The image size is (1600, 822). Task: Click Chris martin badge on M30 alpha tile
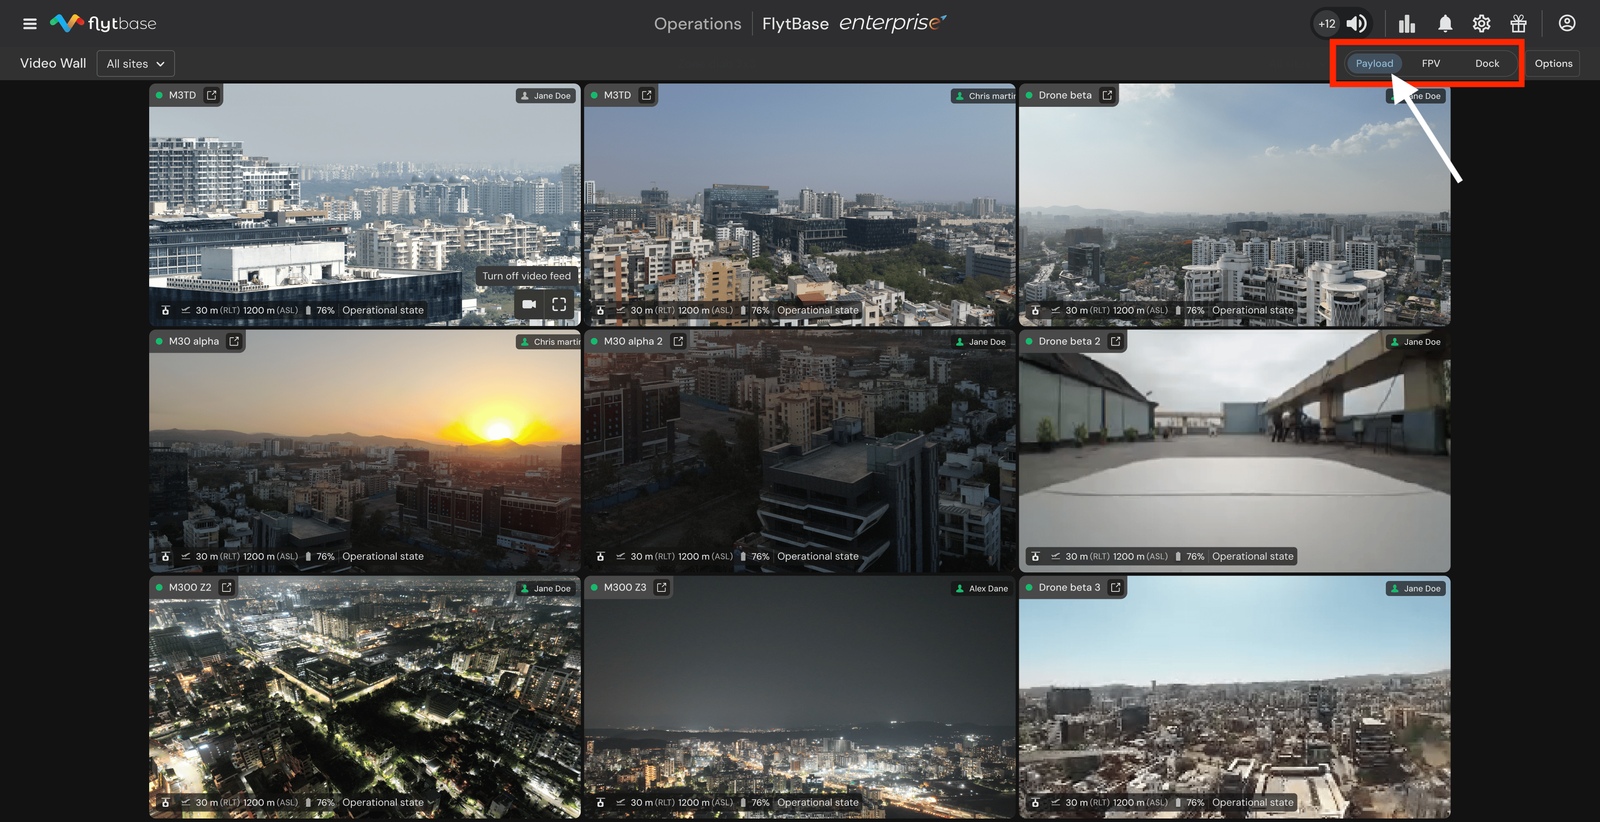point(548,342)
